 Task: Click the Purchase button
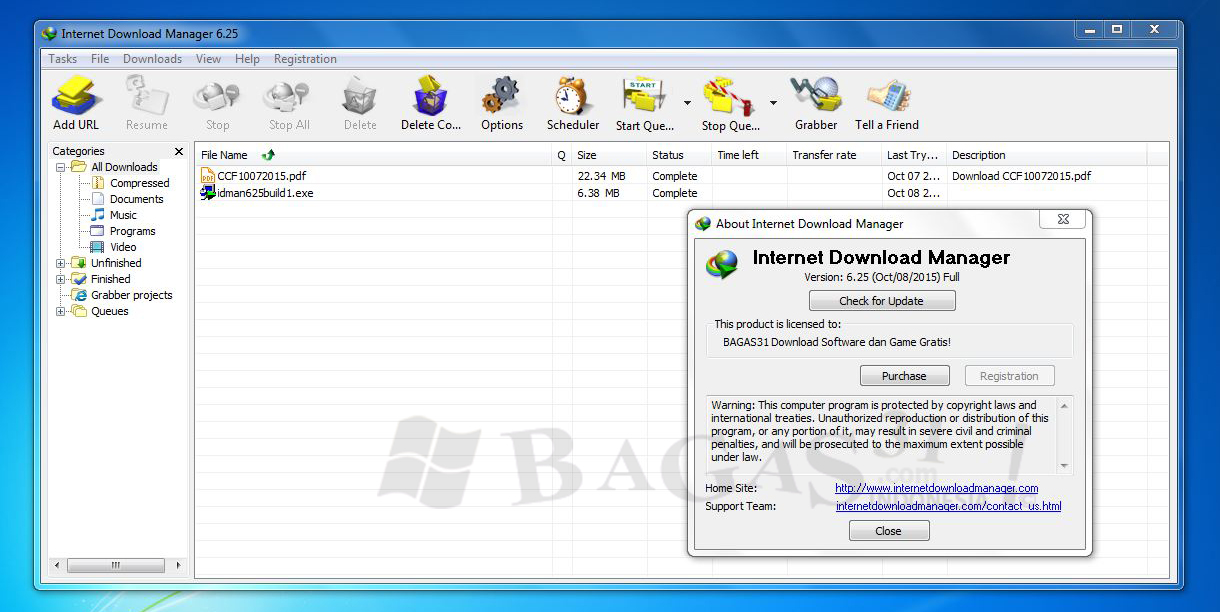point(904,376)
